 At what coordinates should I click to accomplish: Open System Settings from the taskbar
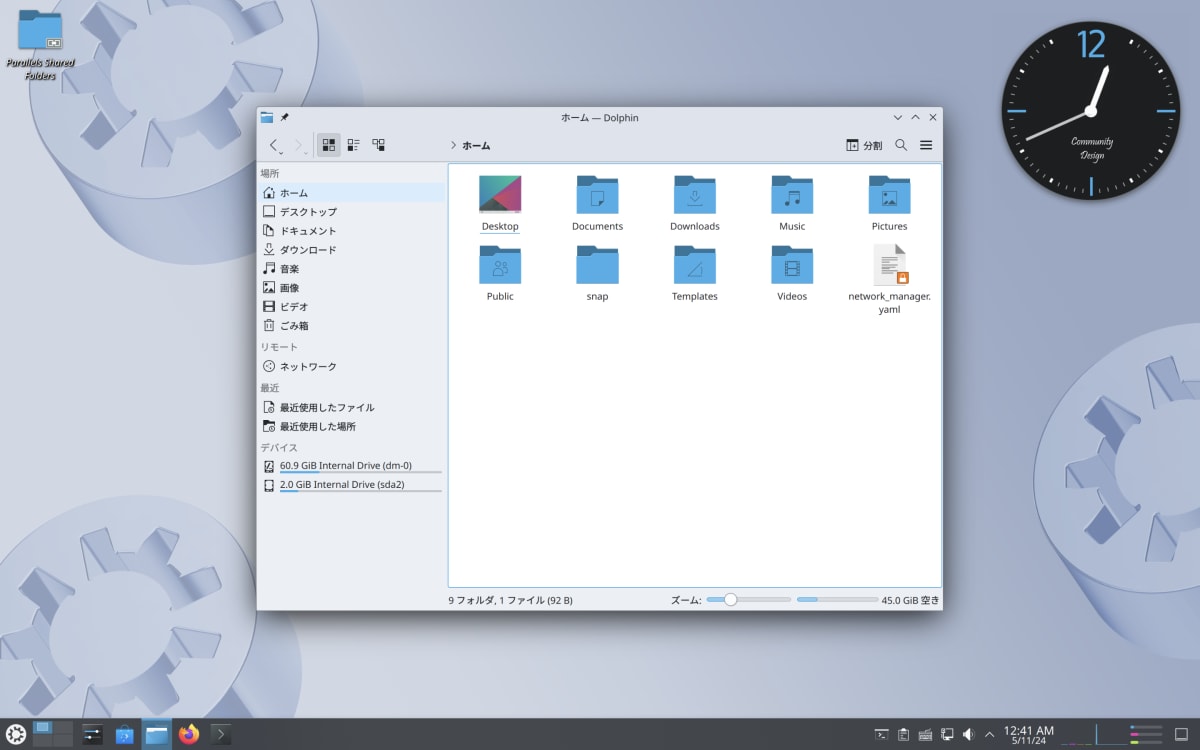pos(92,735)
